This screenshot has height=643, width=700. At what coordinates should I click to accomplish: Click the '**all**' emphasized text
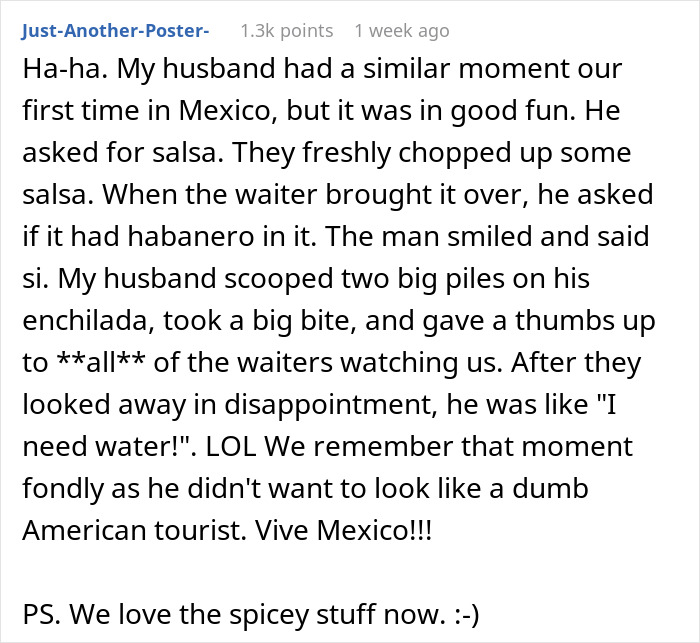click(101, 362)
